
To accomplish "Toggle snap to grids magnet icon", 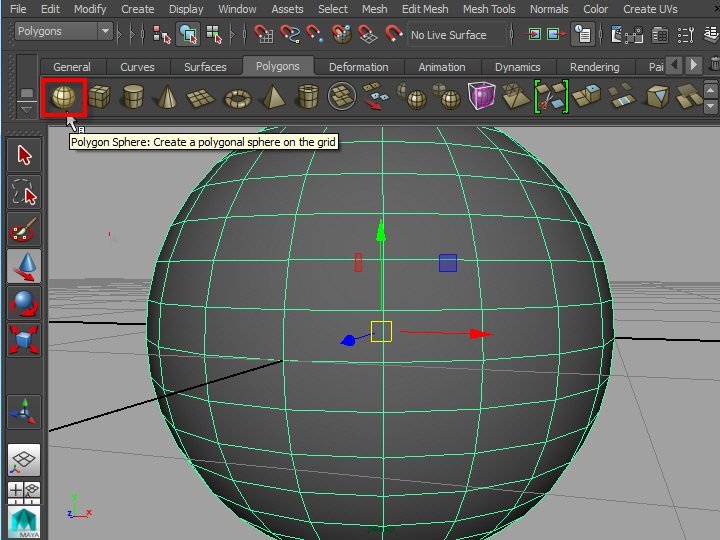I will click(x=264, y=35).
